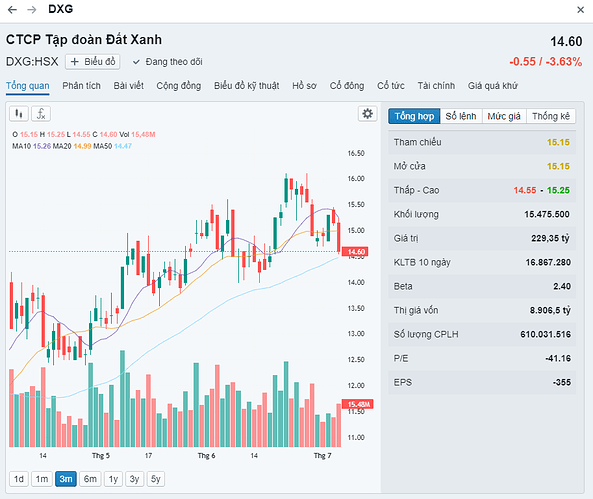Click the red 14.60 price label marker
This screenshot has width=593, height=499.
[x=355, y=252]
